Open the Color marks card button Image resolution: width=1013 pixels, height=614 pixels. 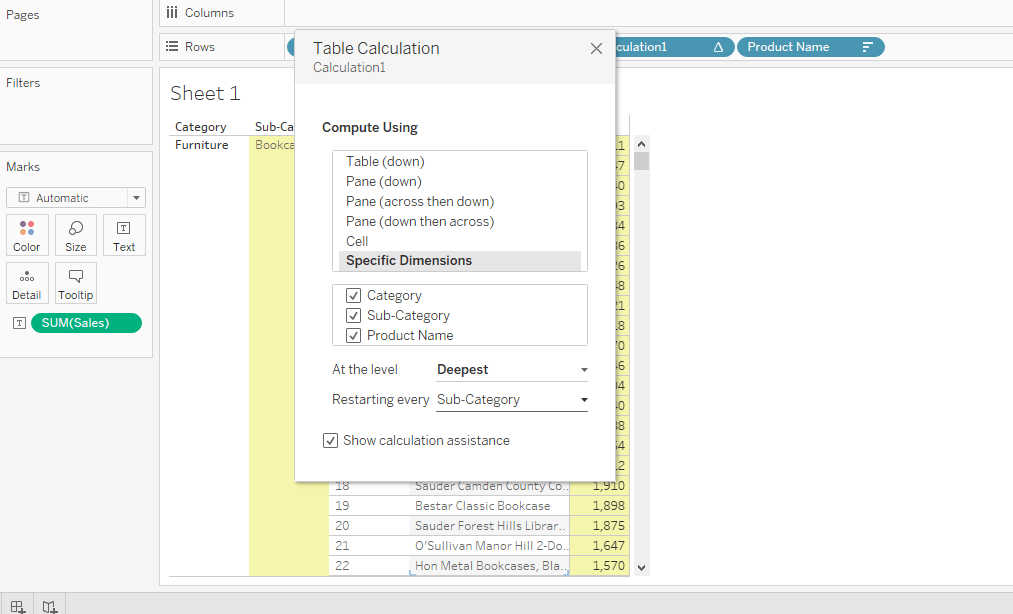coord(27,235)
